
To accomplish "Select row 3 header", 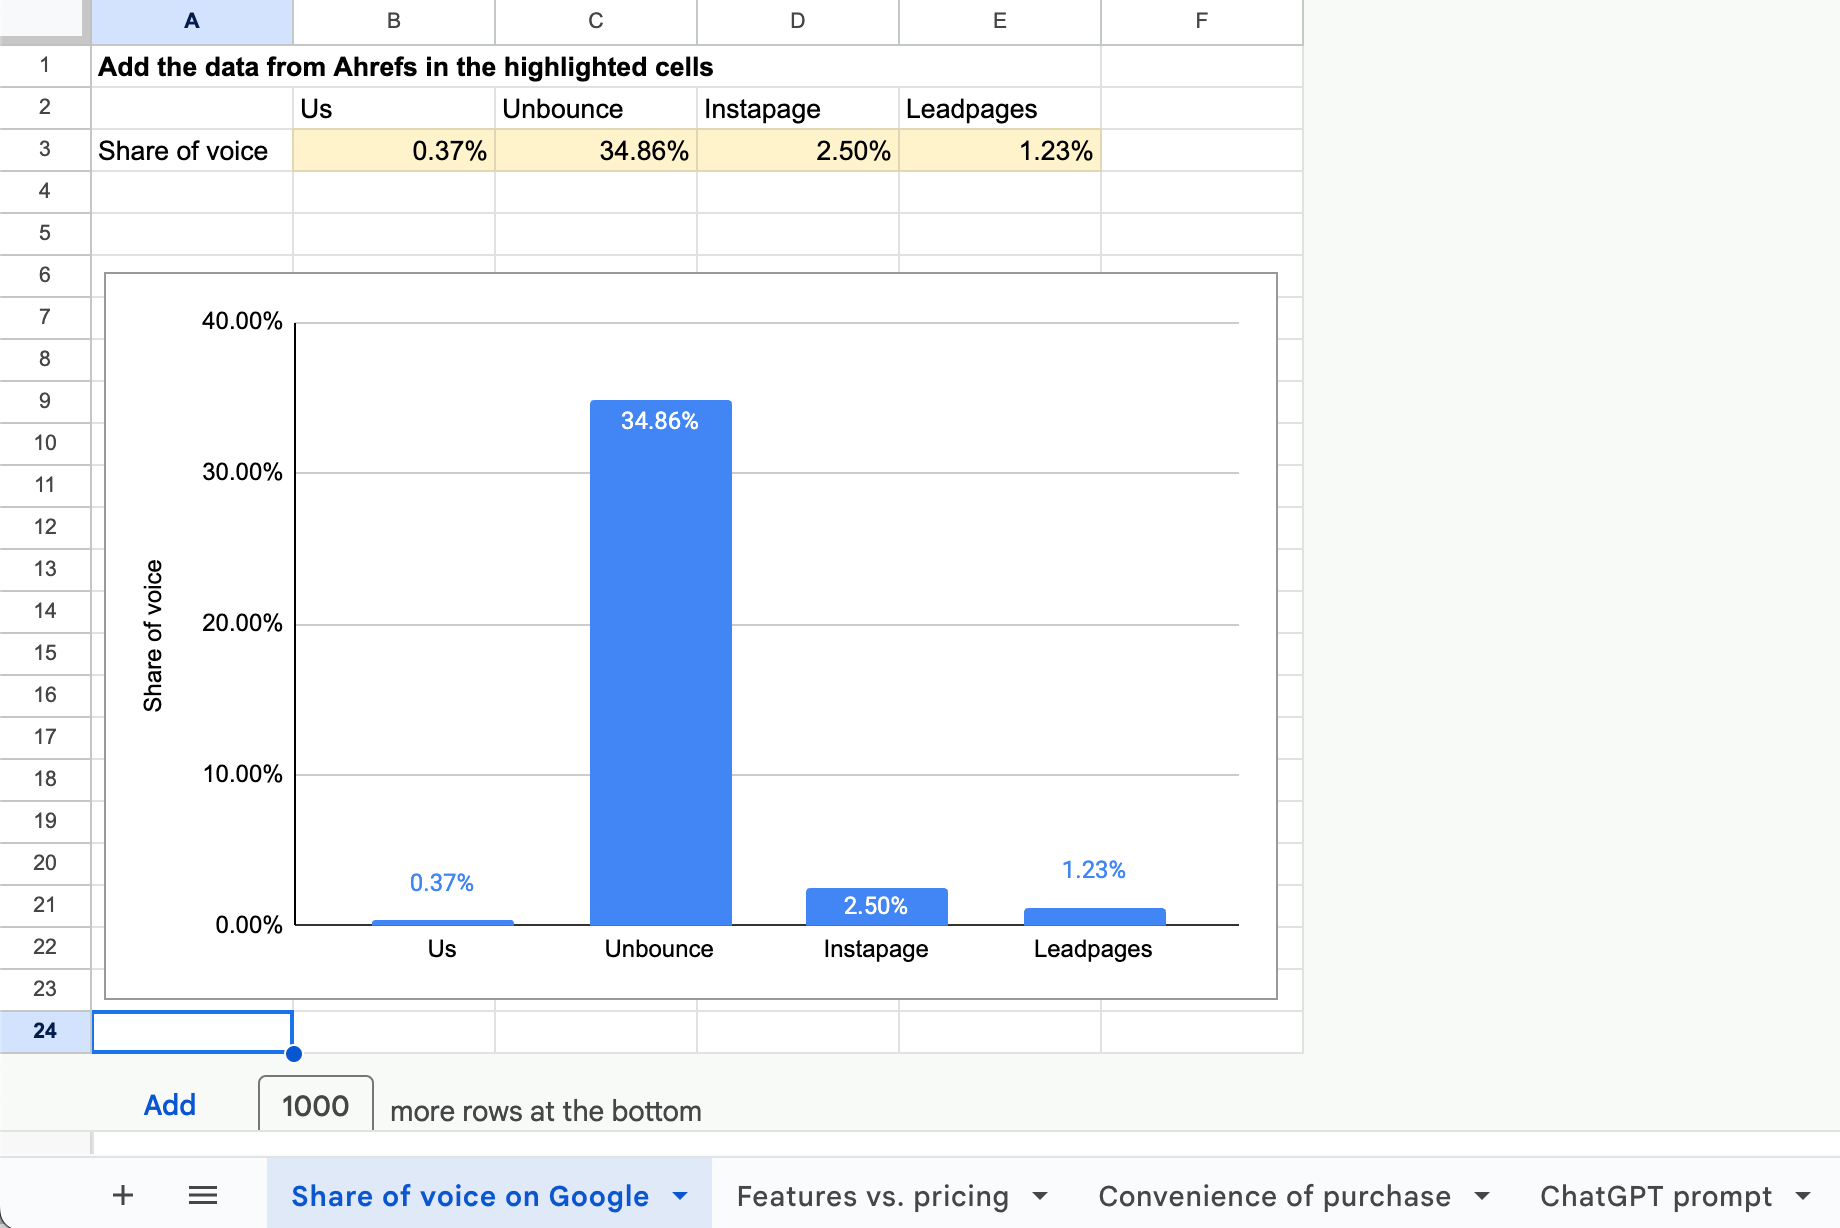I will pyautogui.click(x=44, y=150).
